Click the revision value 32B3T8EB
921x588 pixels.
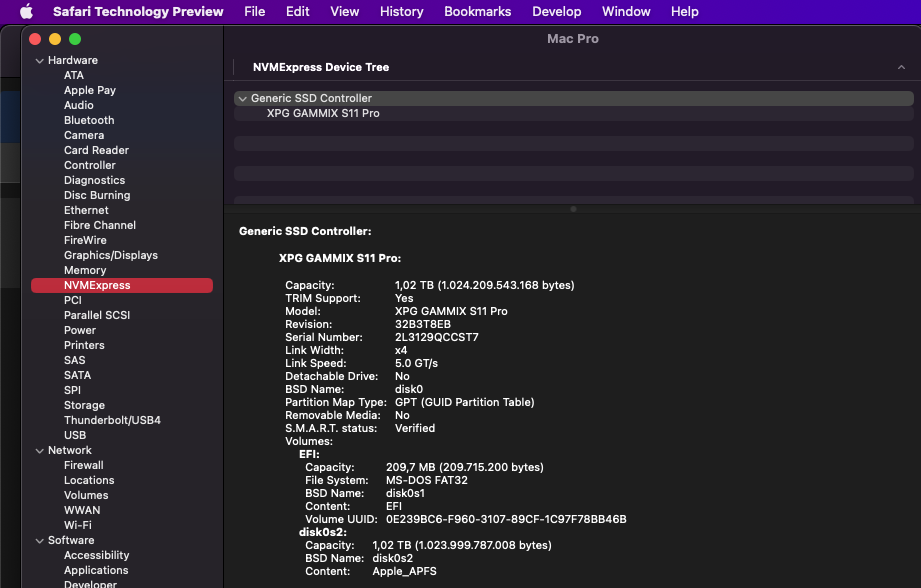click(x=423, y=324)
